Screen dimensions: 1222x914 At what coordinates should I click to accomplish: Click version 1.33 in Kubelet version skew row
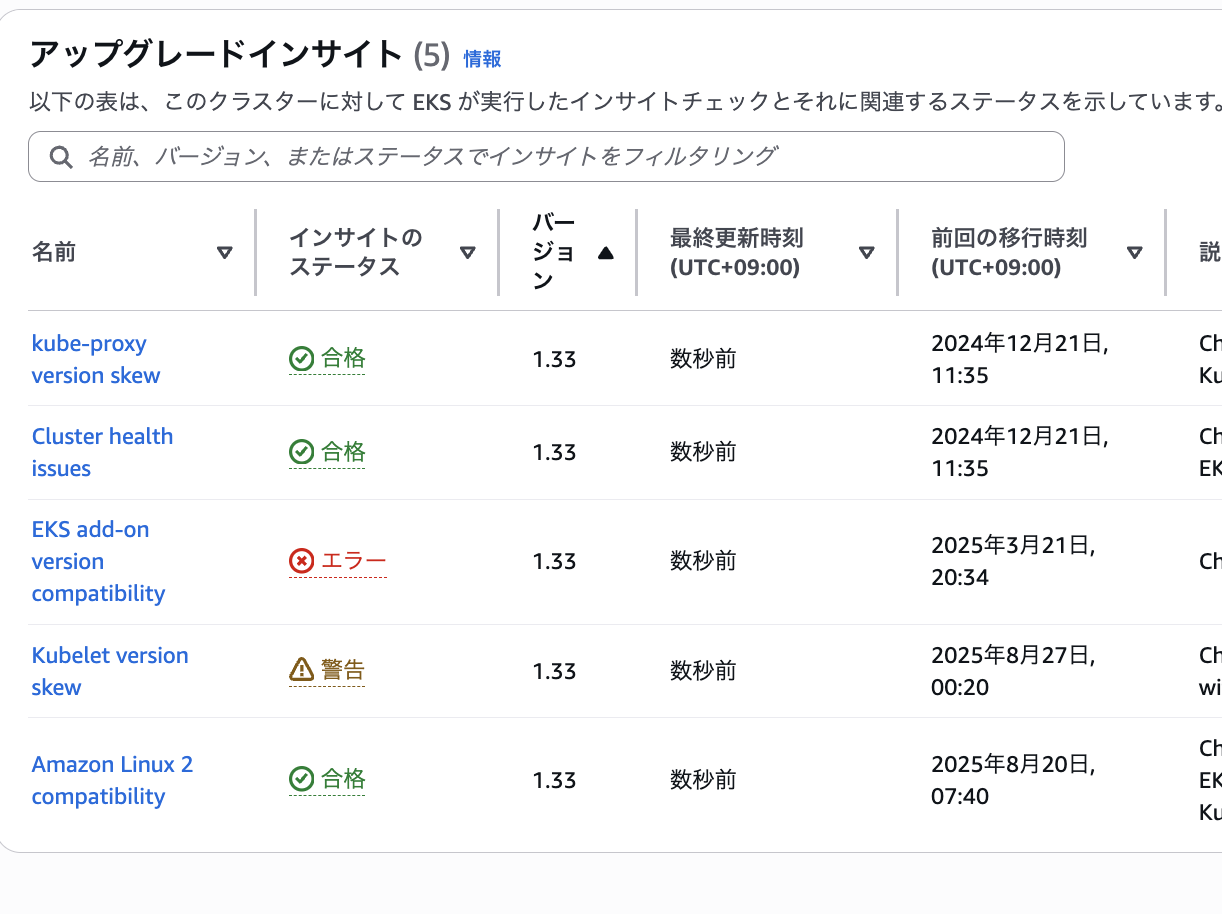pyautogui.click(x=554, y=671)
